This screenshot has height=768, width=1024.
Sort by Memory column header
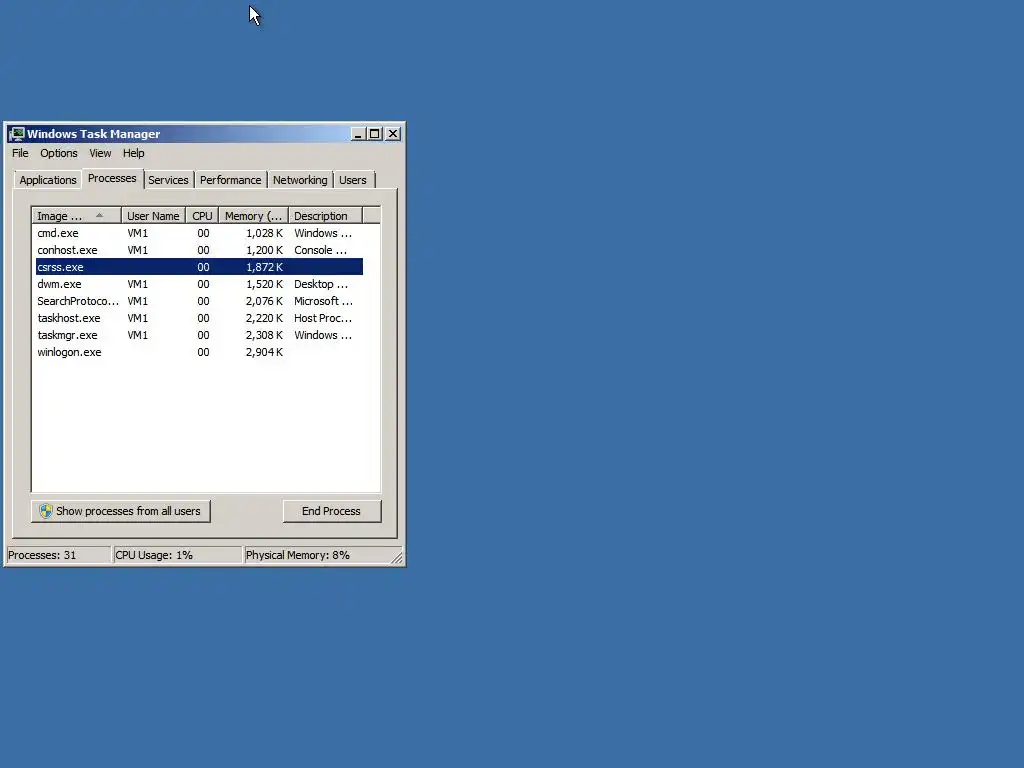click(253, 216)
